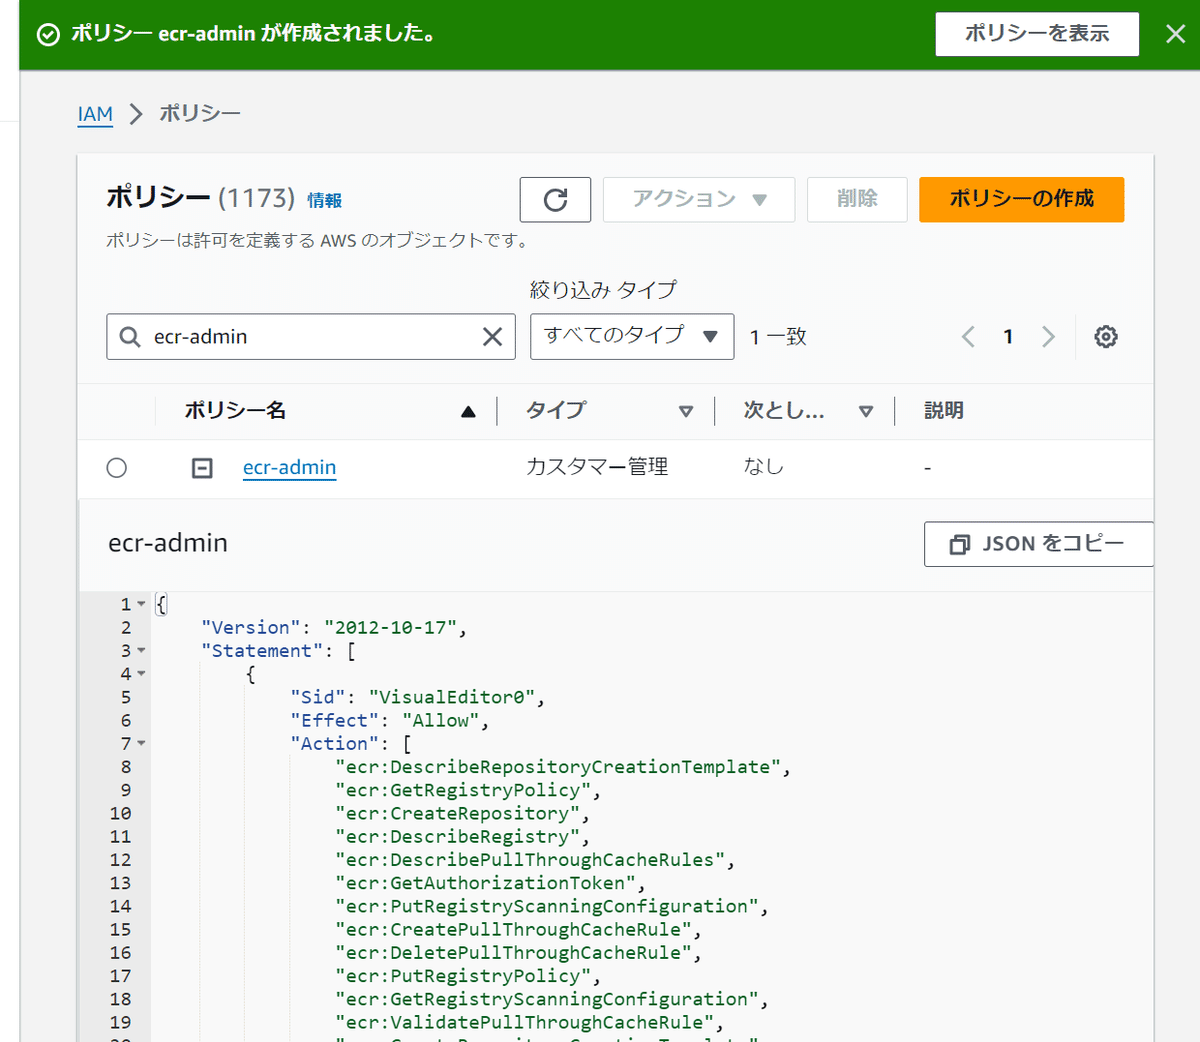Click the "ecr:DescribePullThroughCacheRules" line
Viewport: 1200px width, 1042px height.
tap(535, 860)
